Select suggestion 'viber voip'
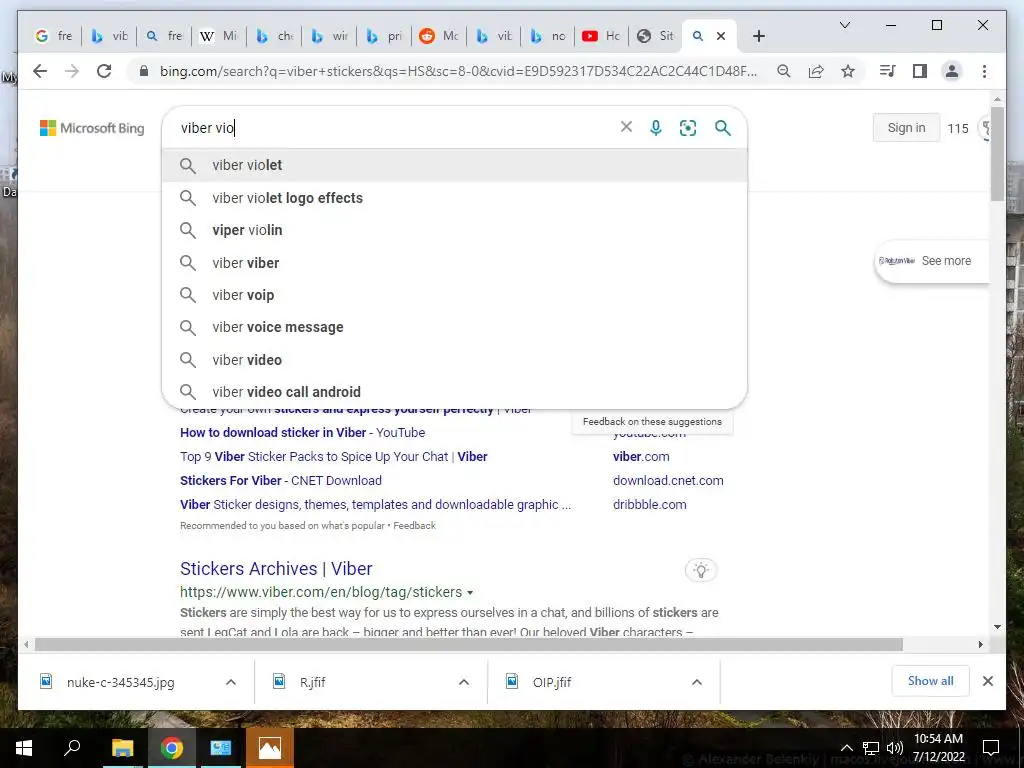1024x768 pixels. point(455,295)
